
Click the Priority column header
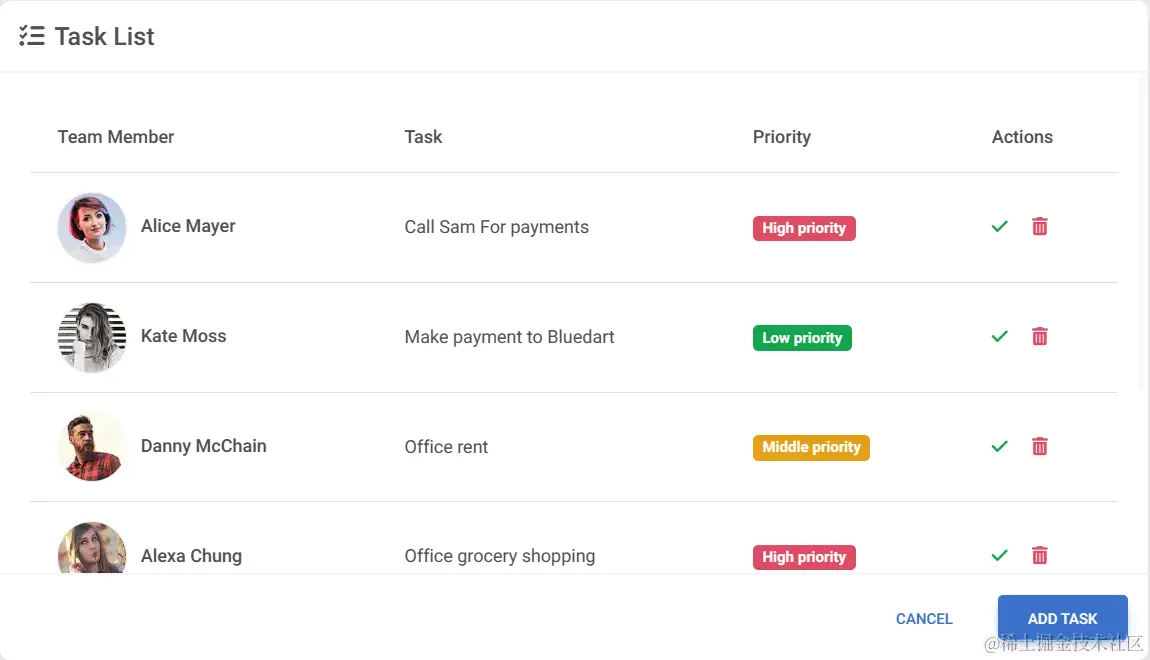tap(781, 137)
